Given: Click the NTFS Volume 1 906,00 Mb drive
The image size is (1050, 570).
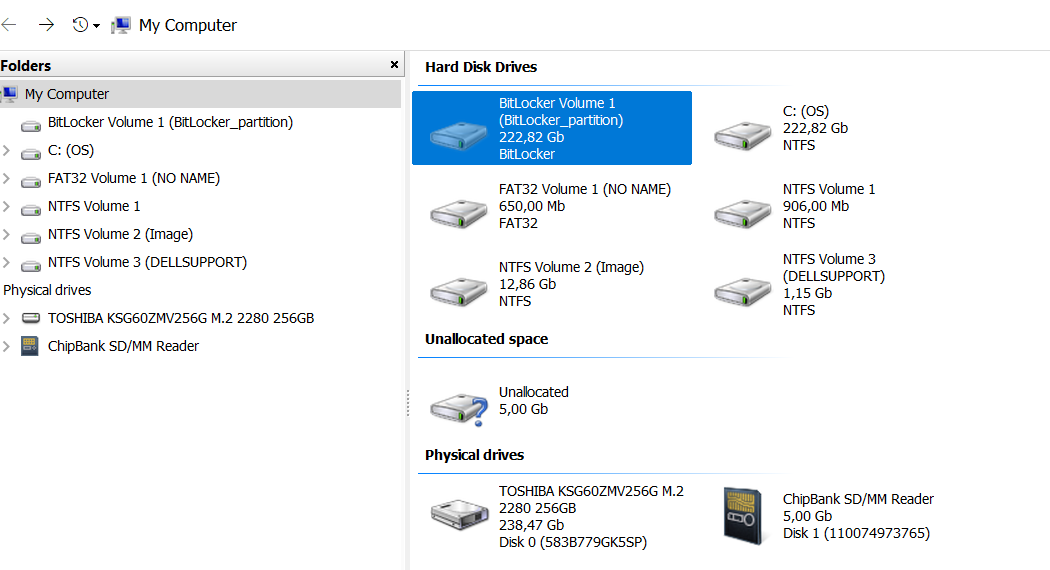Looking at the screenshot, I should coord(743,212).
